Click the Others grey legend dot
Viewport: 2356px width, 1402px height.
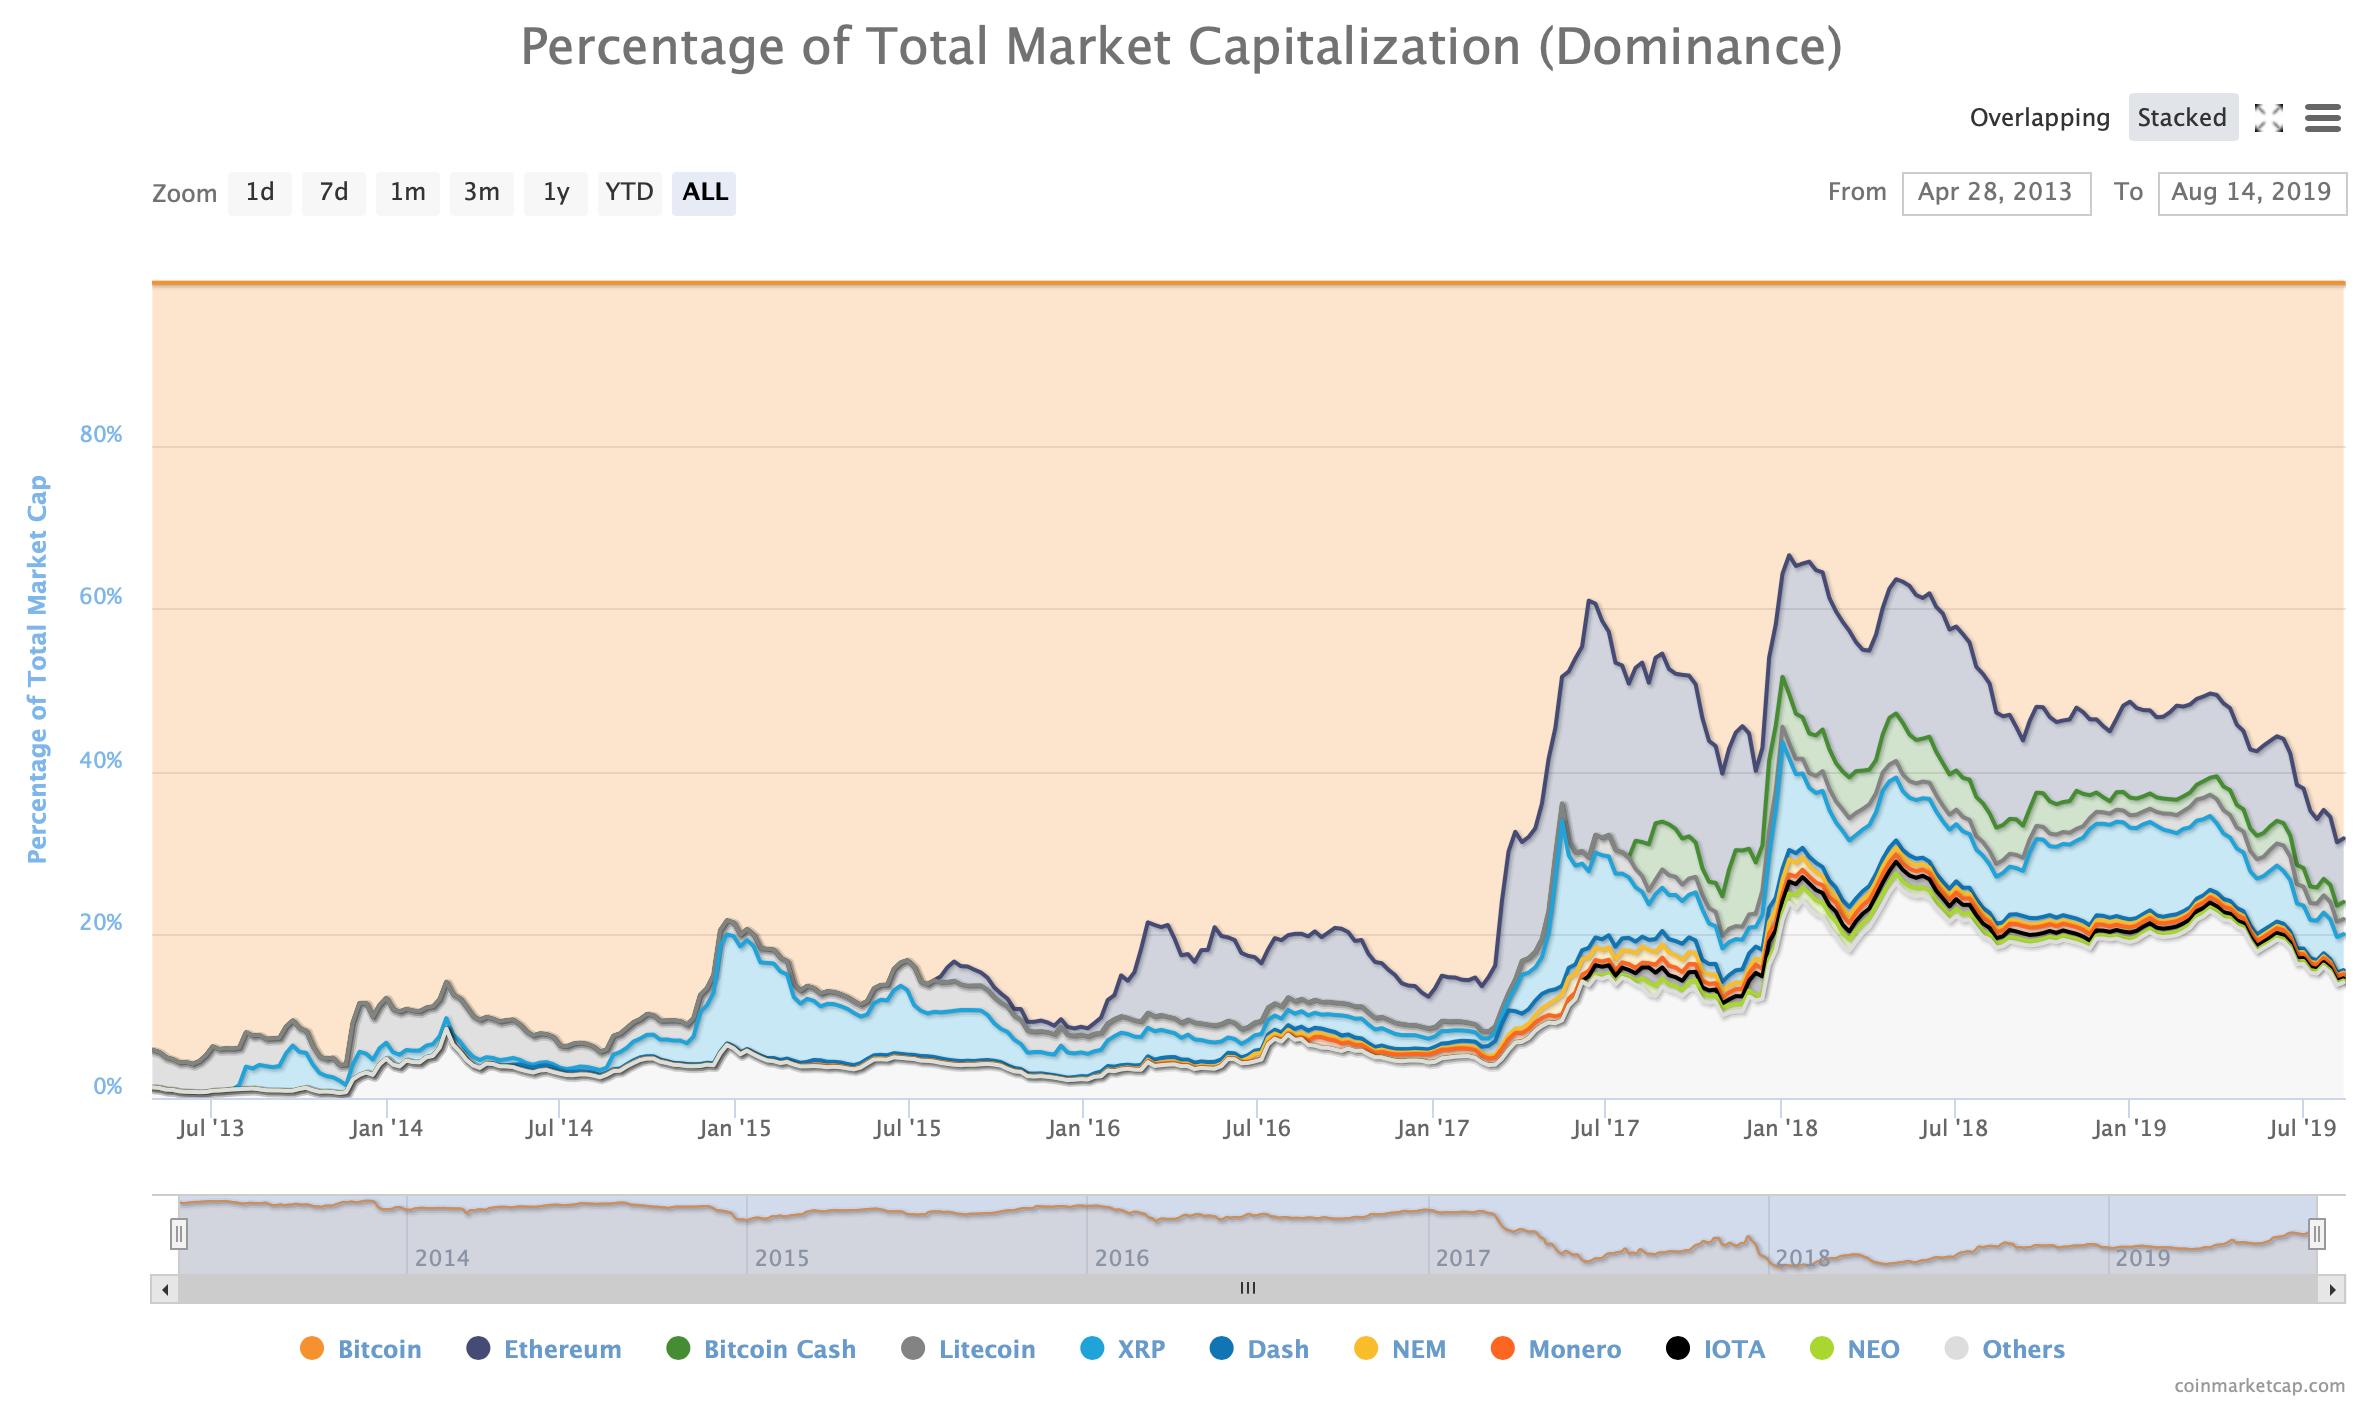click(x=1956, y=1348)
